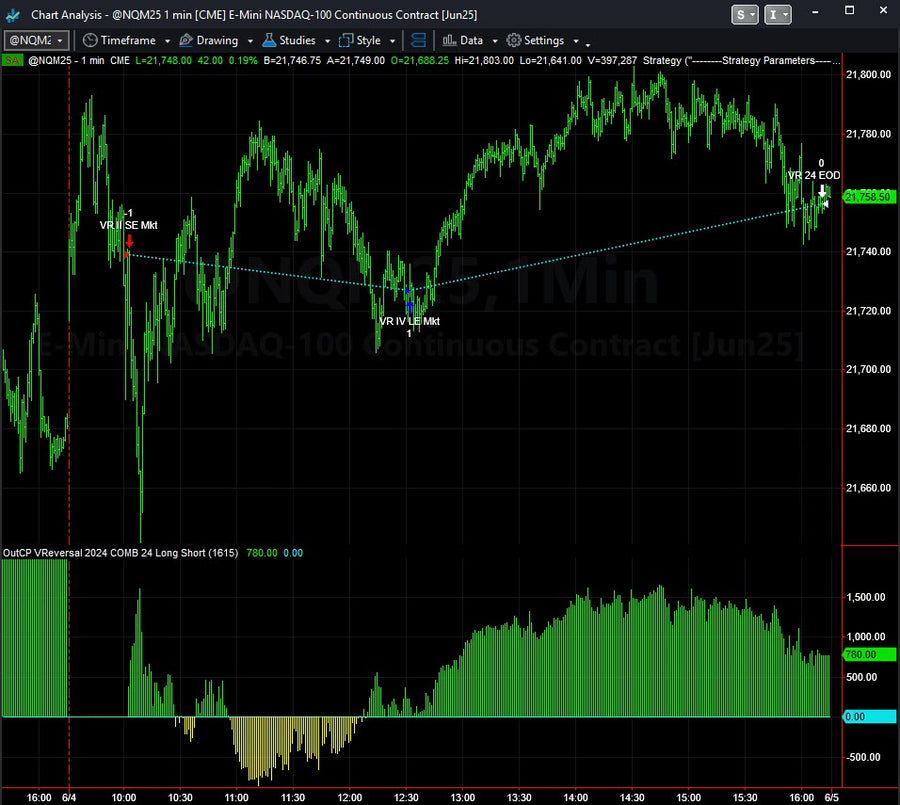Click the Lo=21,641.00 low value
Screen dimensions: 900x805
(550, 60)
